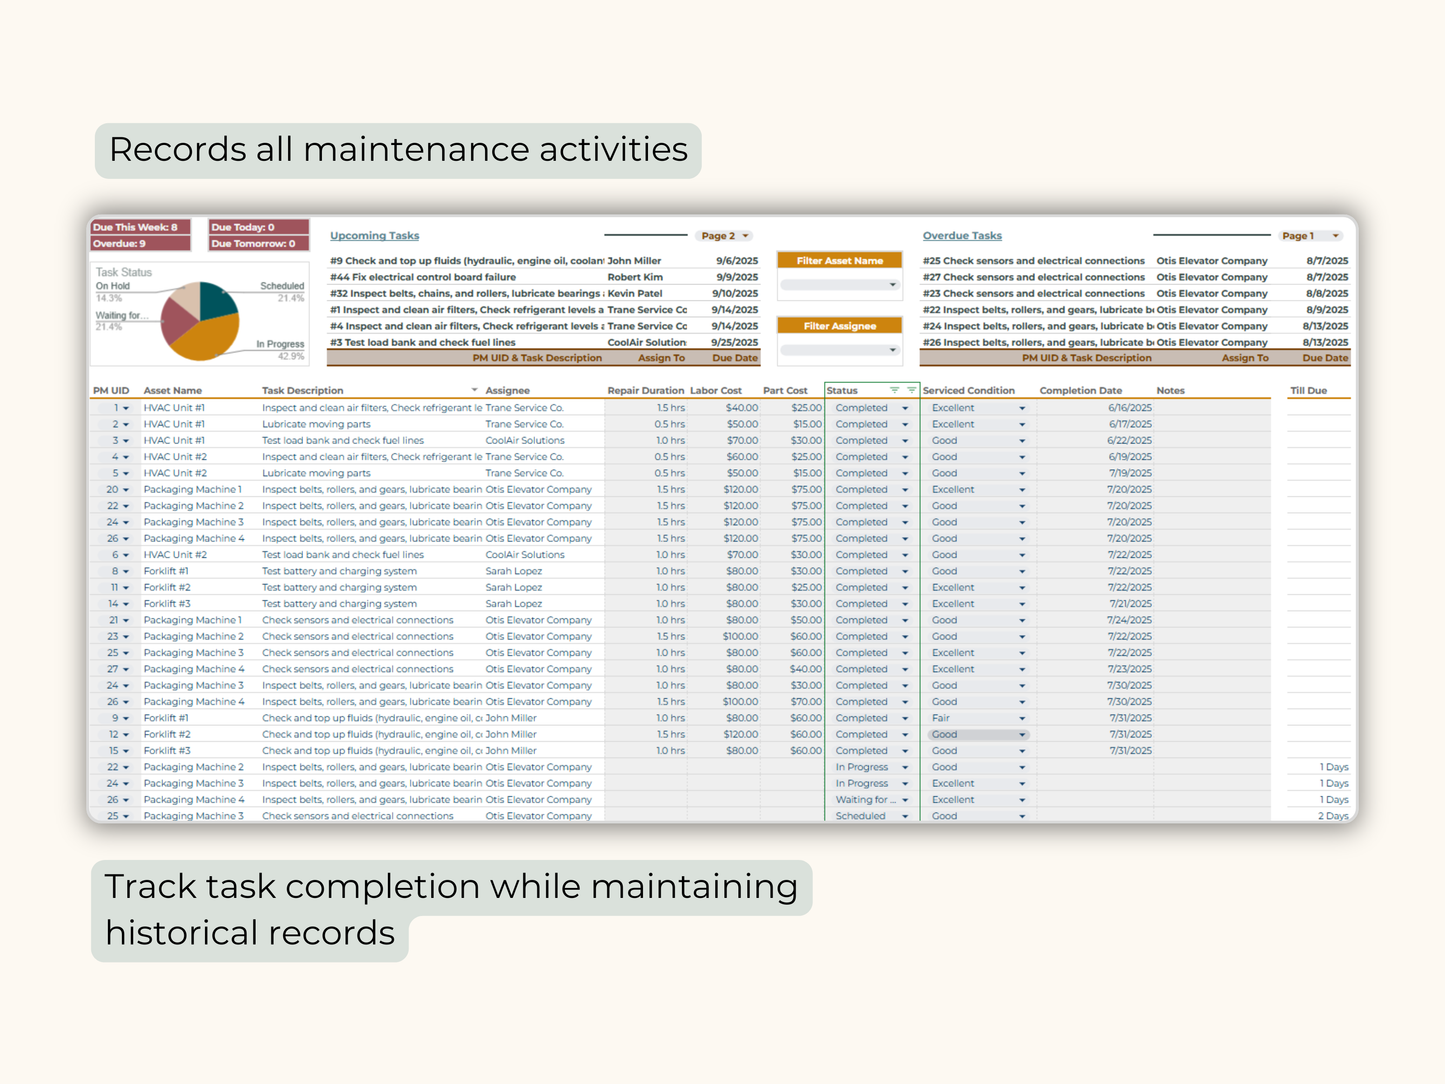The width and height of the screenshot is (1445, 1084).
Task: Click the arrow on the Waiting for status cell
Action: pyautogui.click(x=905, y=800)
